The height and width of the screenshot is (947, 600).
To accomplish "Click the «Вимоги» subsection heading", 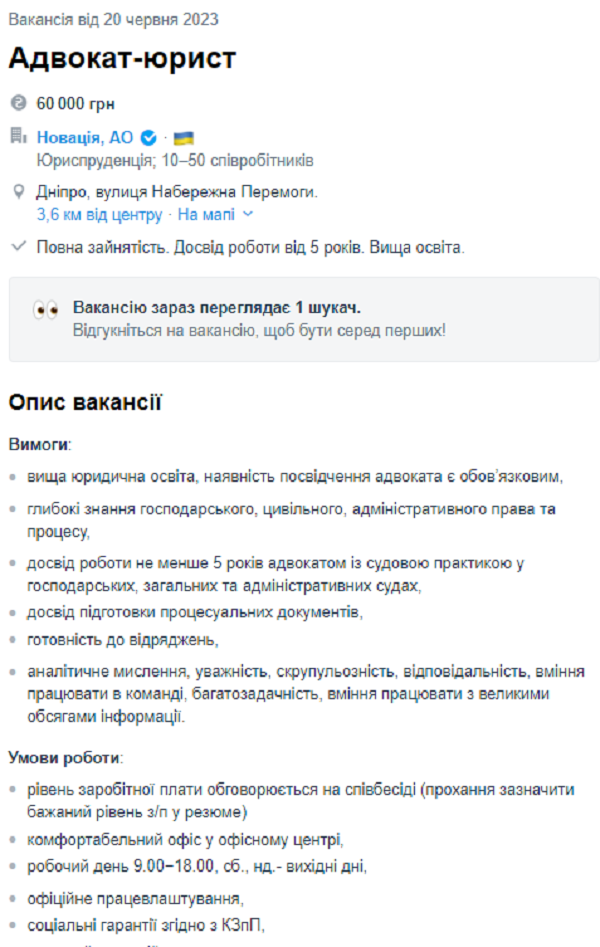I will [x=39, y=443].
